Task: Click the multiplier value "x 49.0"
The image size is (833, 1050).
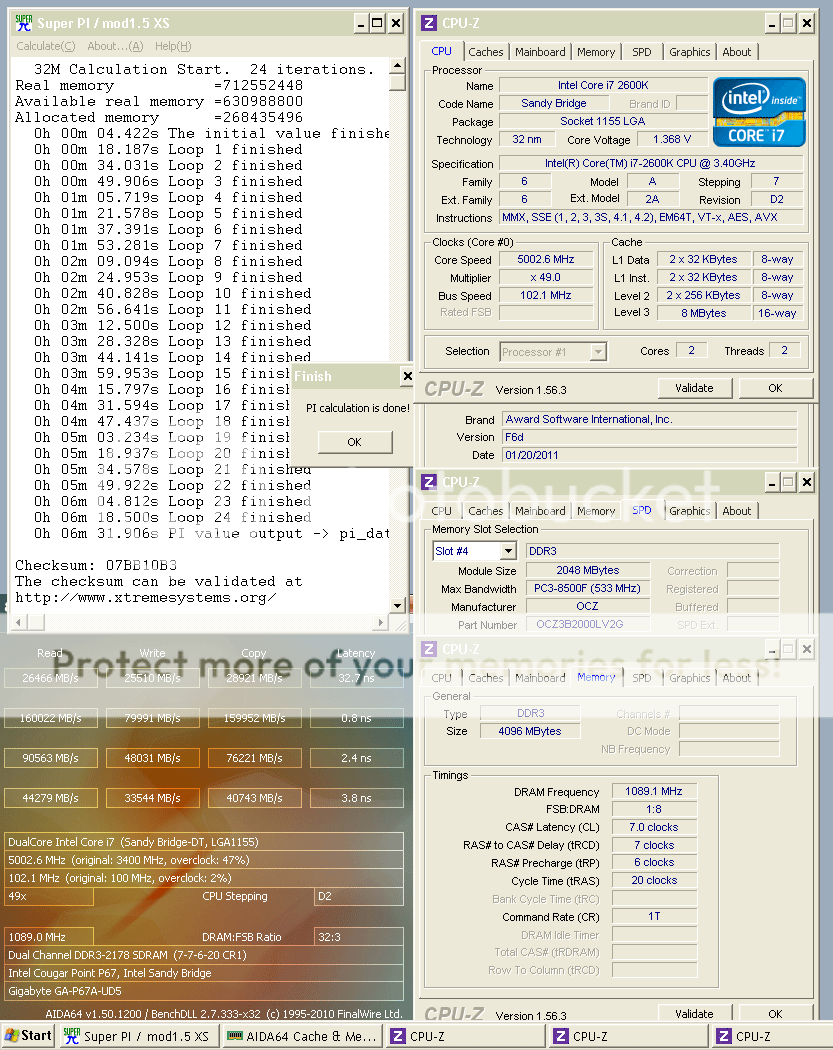Action: point(546,277)
